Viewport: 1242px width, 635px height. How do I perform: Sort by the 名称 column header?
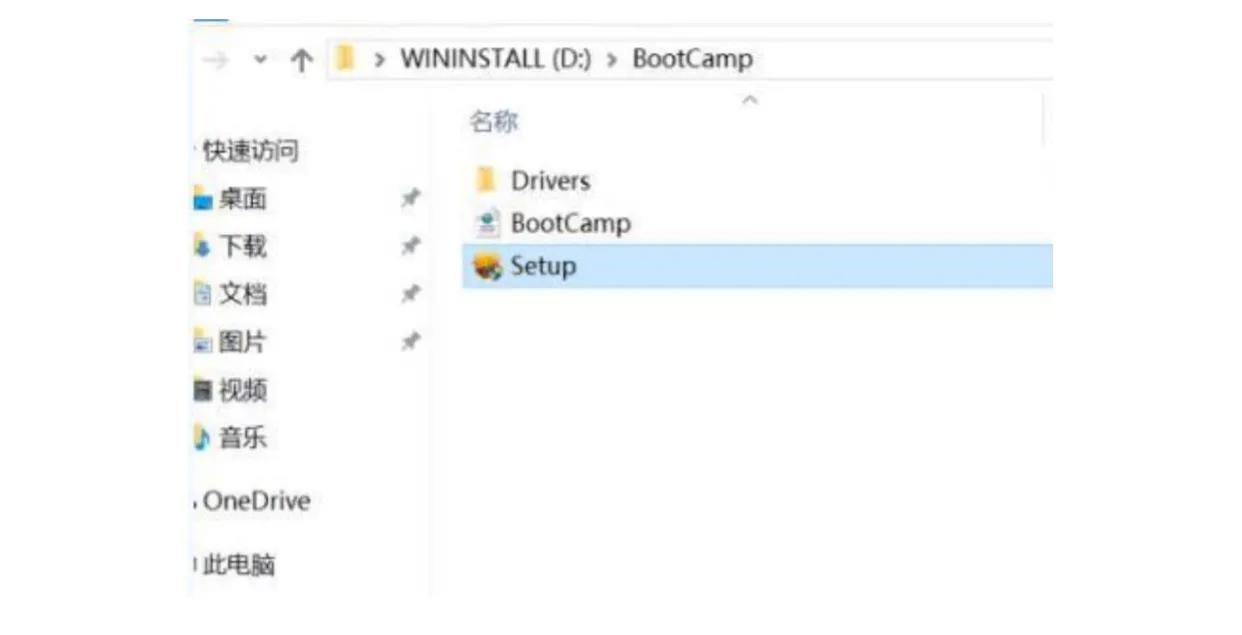(x=494, y=122)
